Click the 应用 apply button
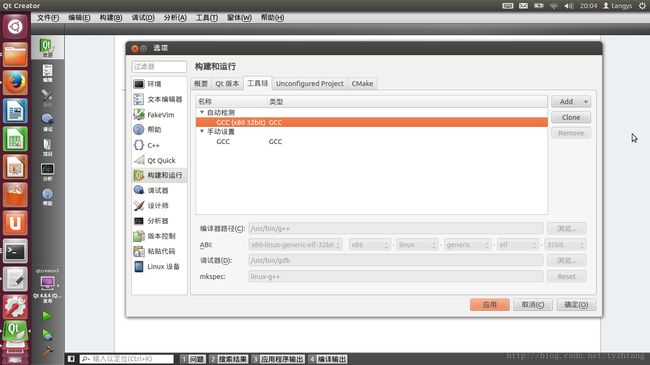This screenshot has height=365, width=650. point(490,304)
